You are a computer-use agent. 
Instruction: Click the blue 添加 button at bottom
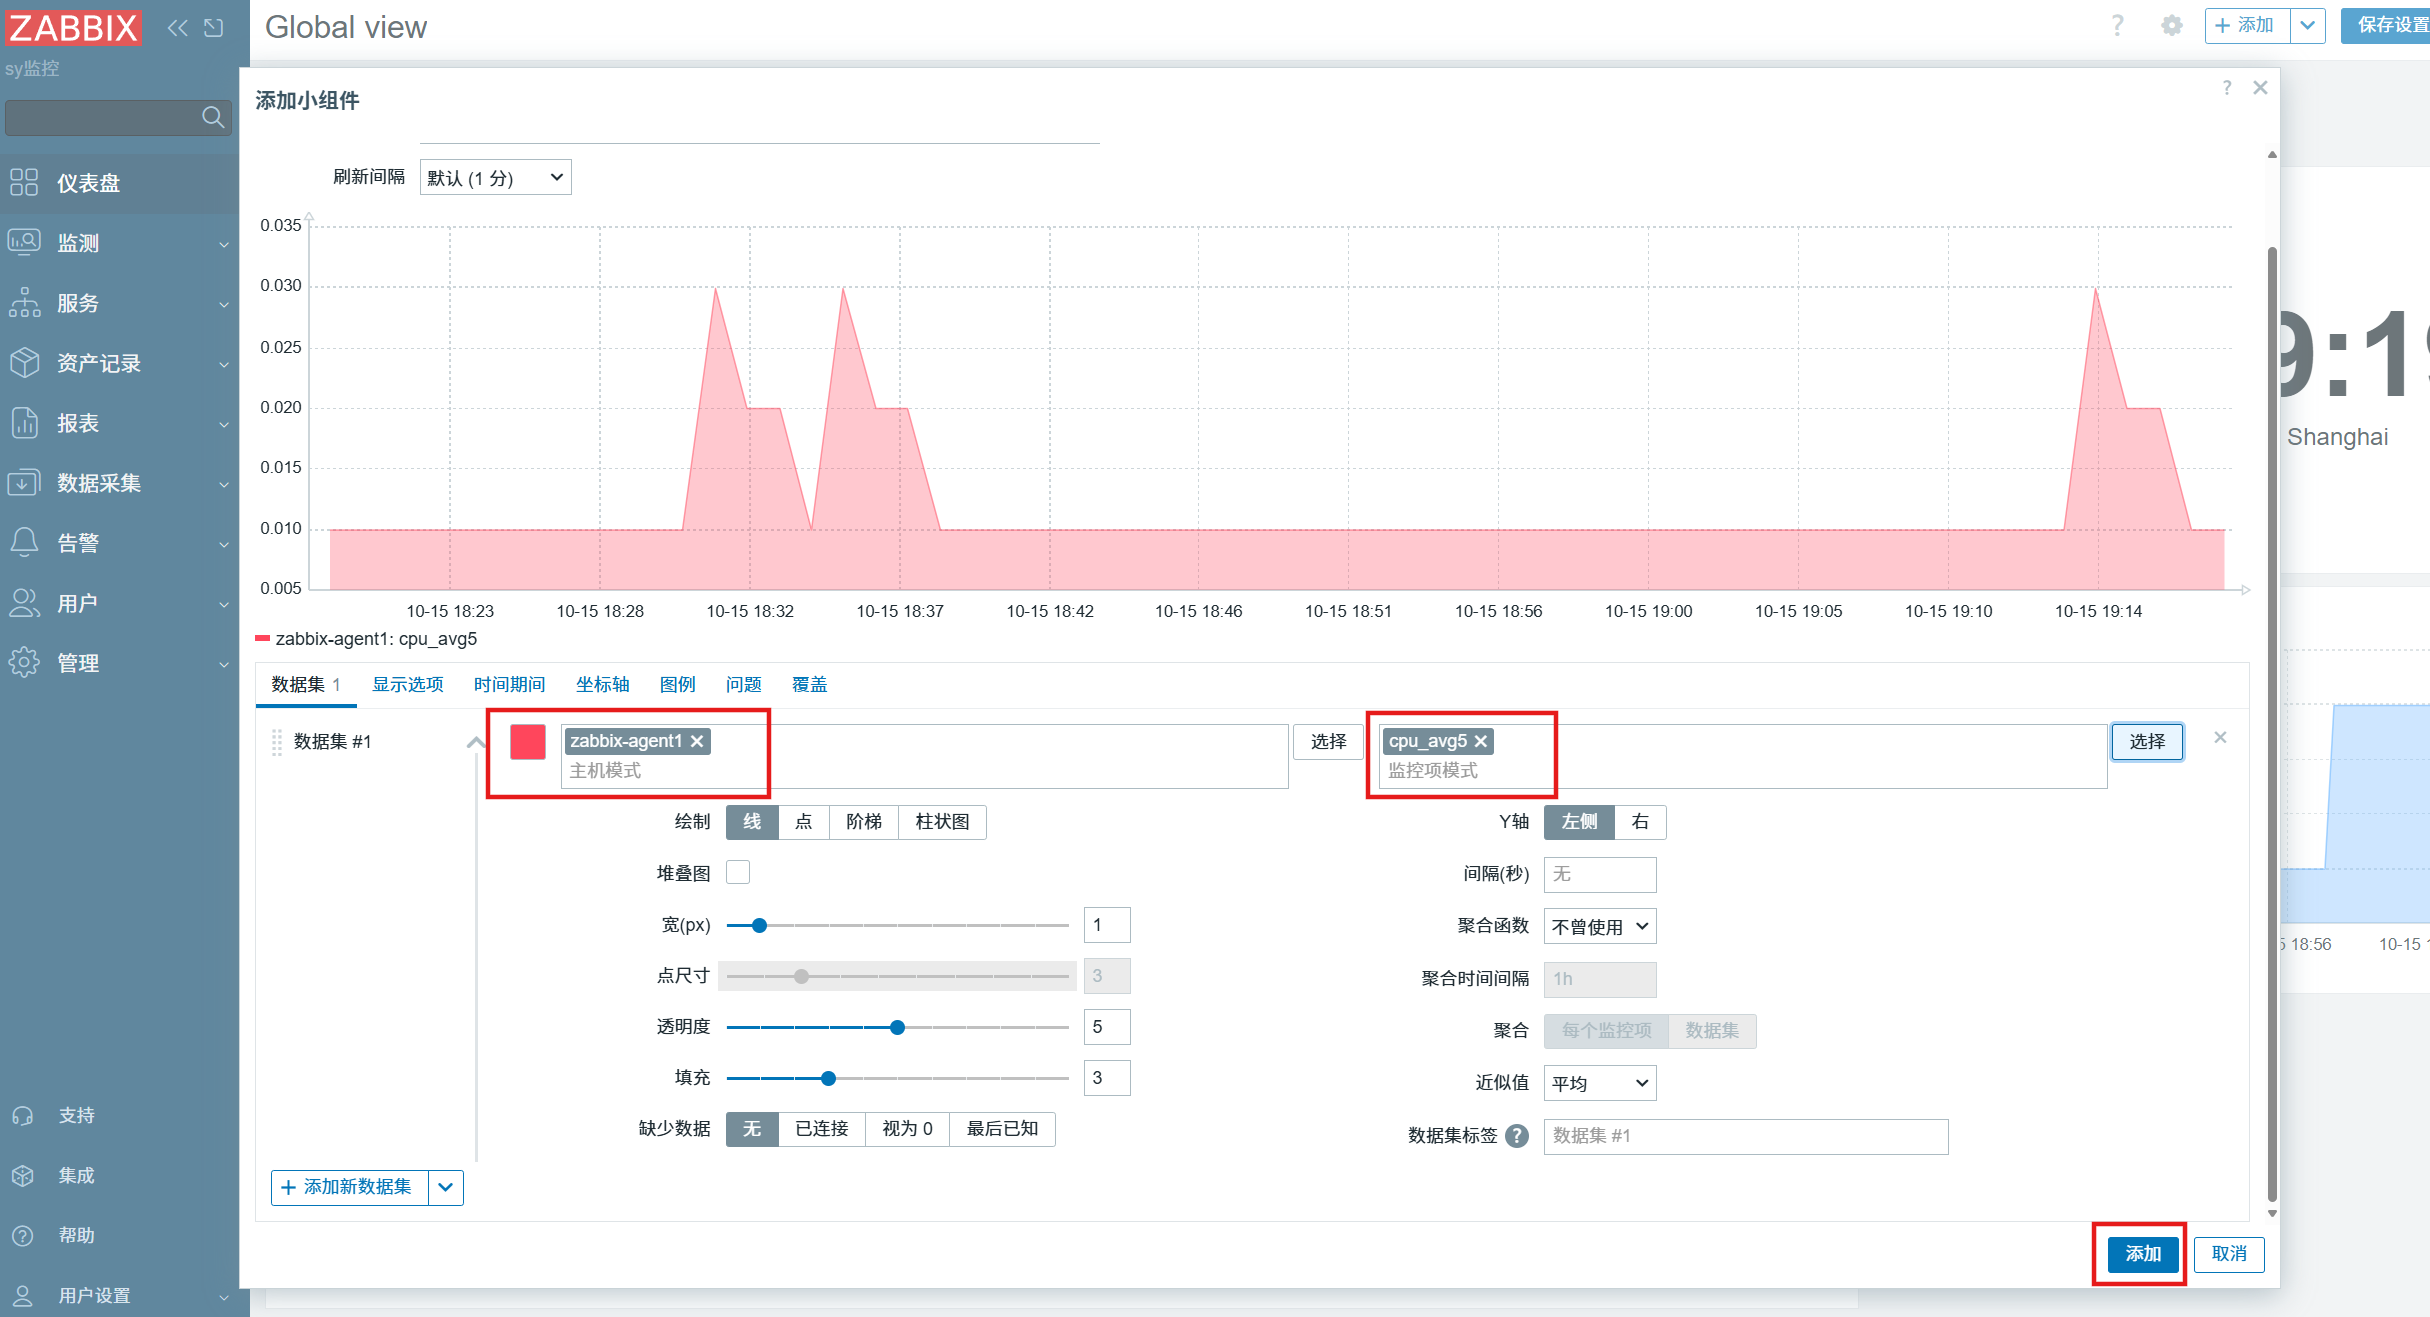pos(2142,1254)
